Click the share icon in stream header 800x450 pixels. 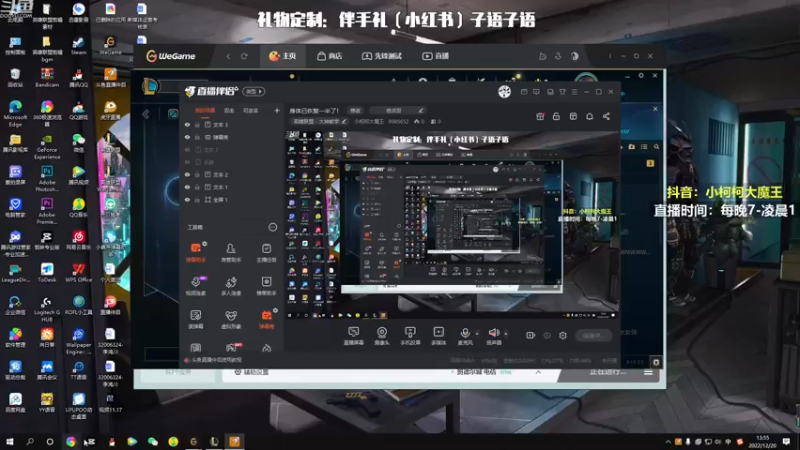(x=606, y=116)
